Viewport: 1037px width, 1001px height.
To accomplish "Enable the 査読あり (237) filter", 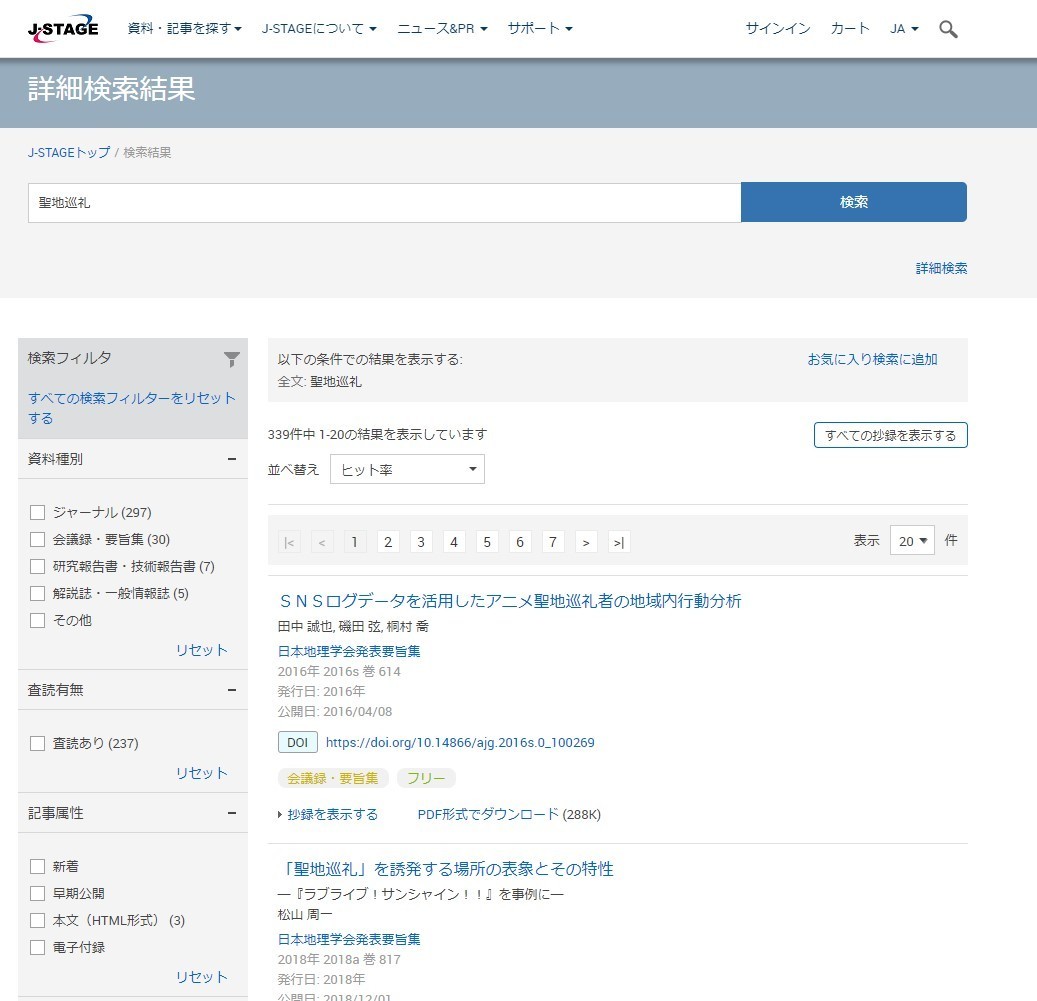I will pyautogui.click(x=37, y=743).
